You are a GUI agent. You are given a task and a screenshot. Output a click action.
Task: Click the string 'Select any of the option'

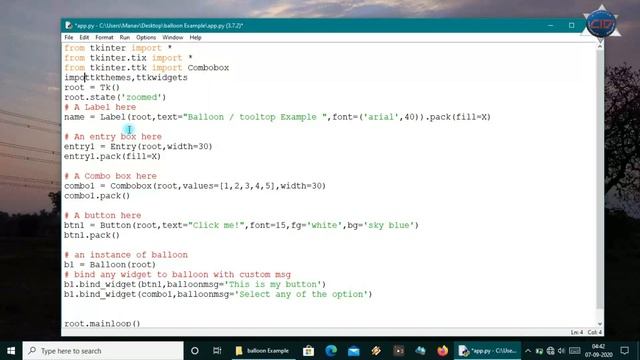[301, 294]
